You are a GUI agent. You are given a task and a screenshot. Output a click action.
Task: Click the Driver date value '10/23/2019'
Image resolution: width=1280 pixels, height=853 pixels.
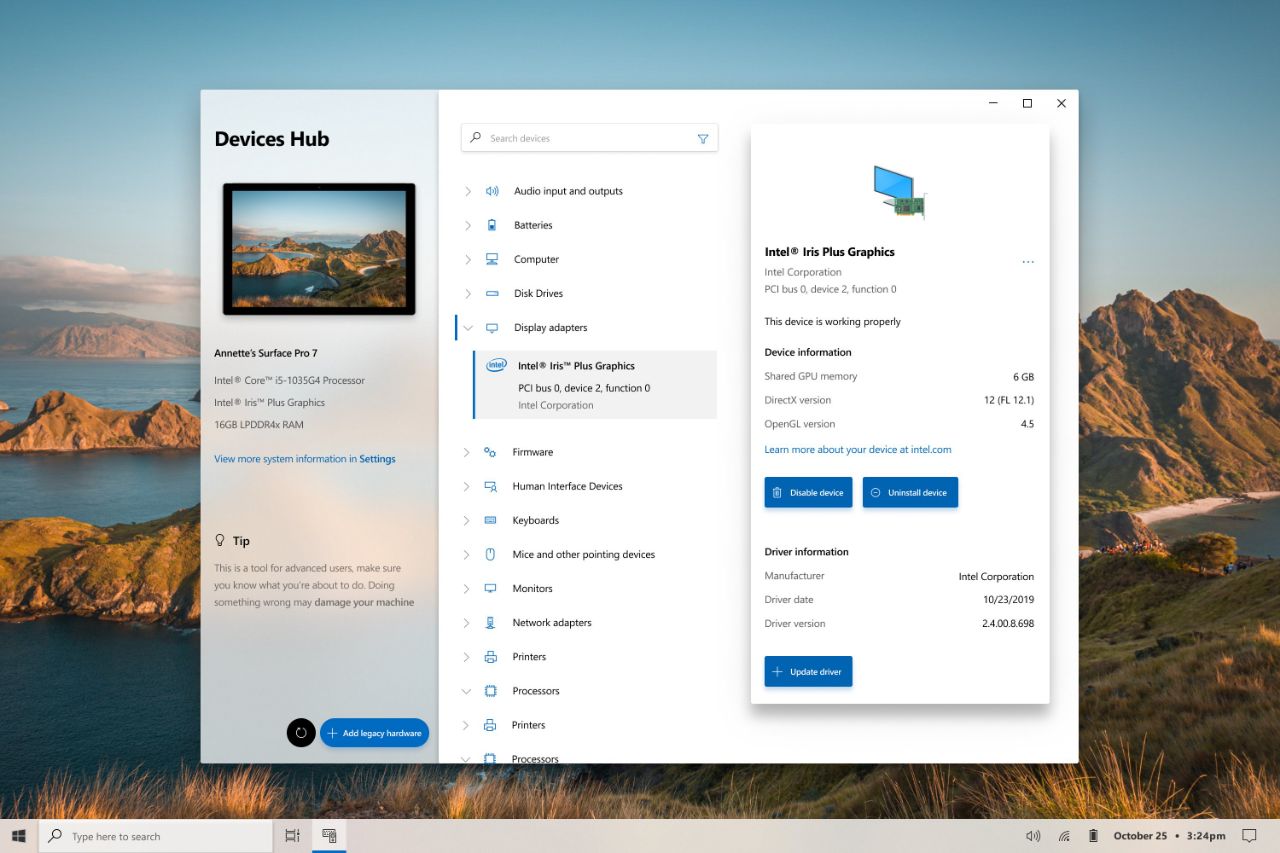click(1008, 600)
